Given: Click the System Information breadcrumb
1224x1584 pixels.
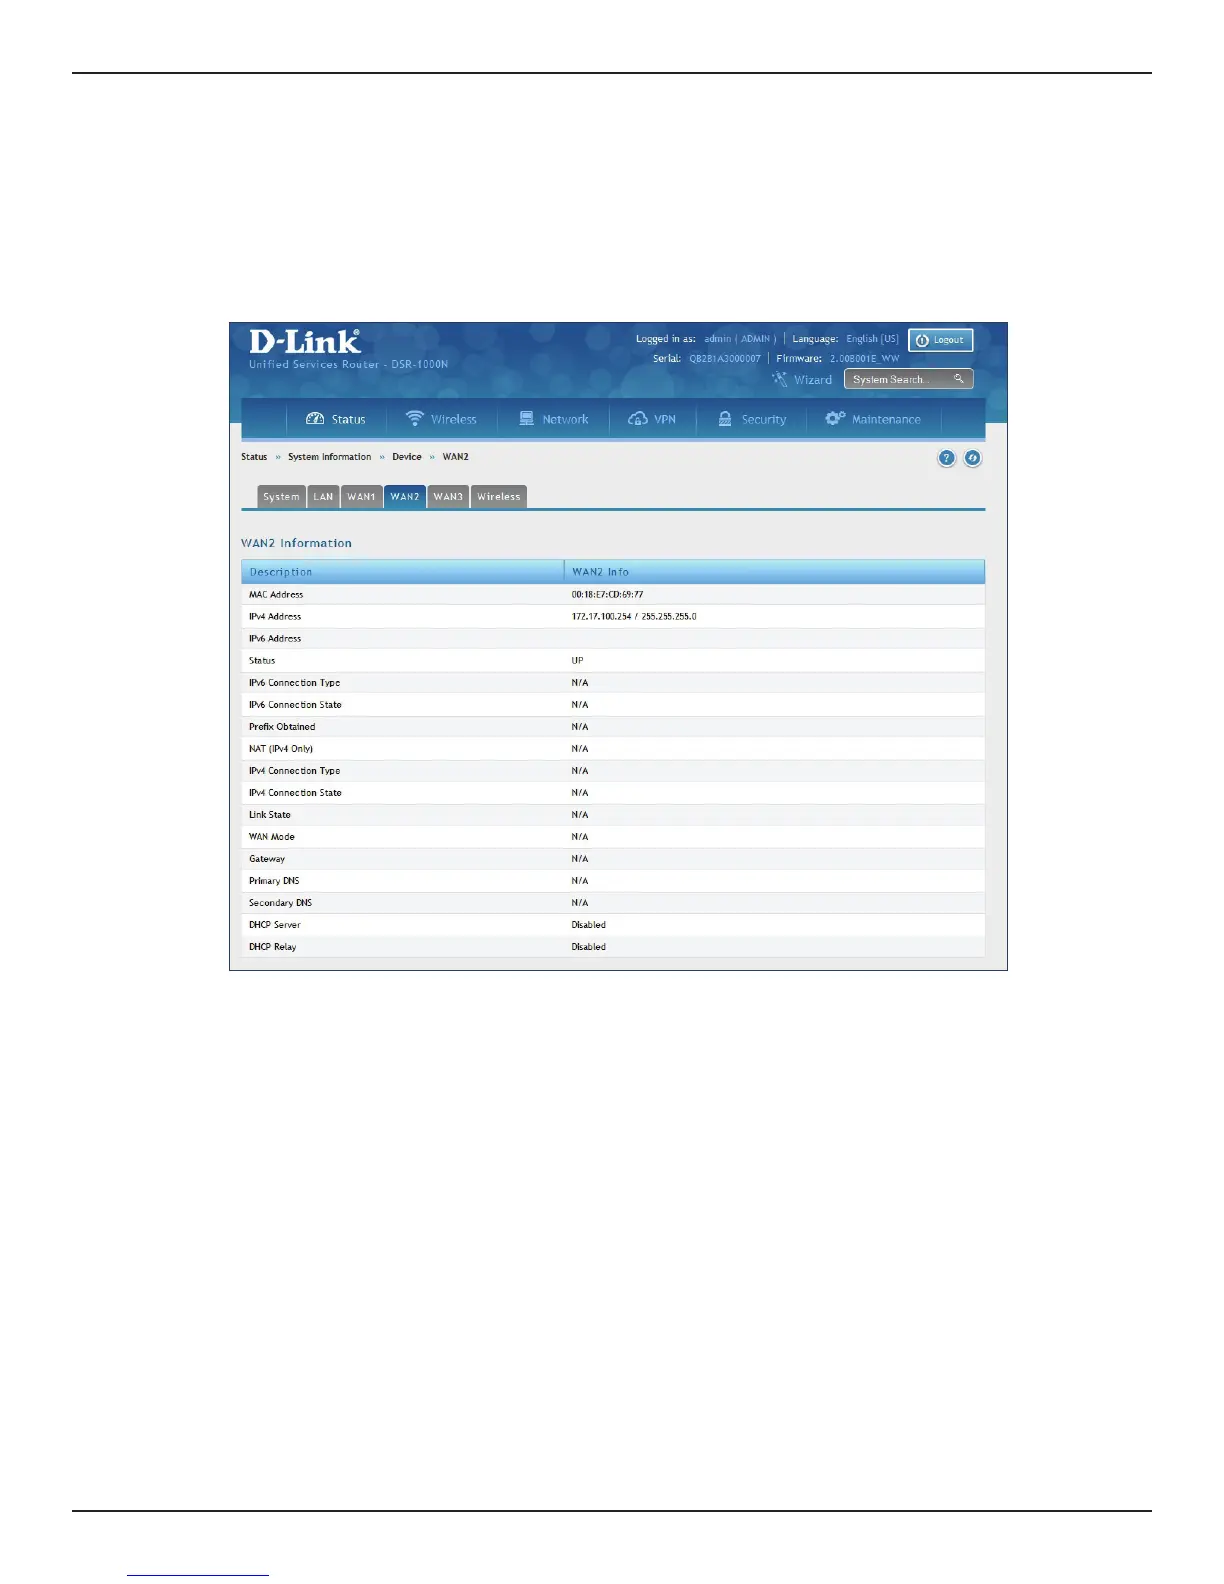Looking at the screenshot, I should 329,457.
